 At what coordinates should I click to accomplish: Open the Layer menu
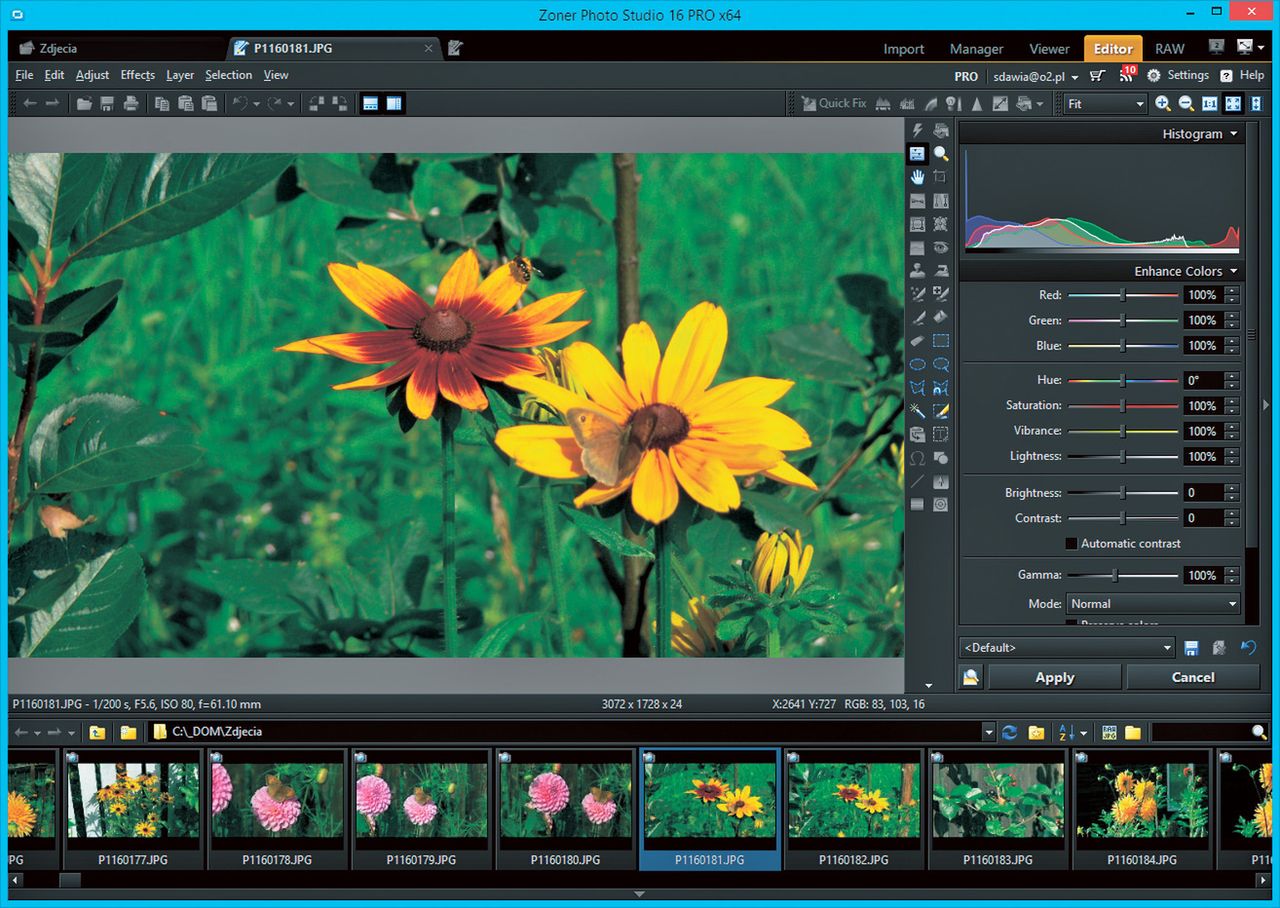tap(180, 75)
